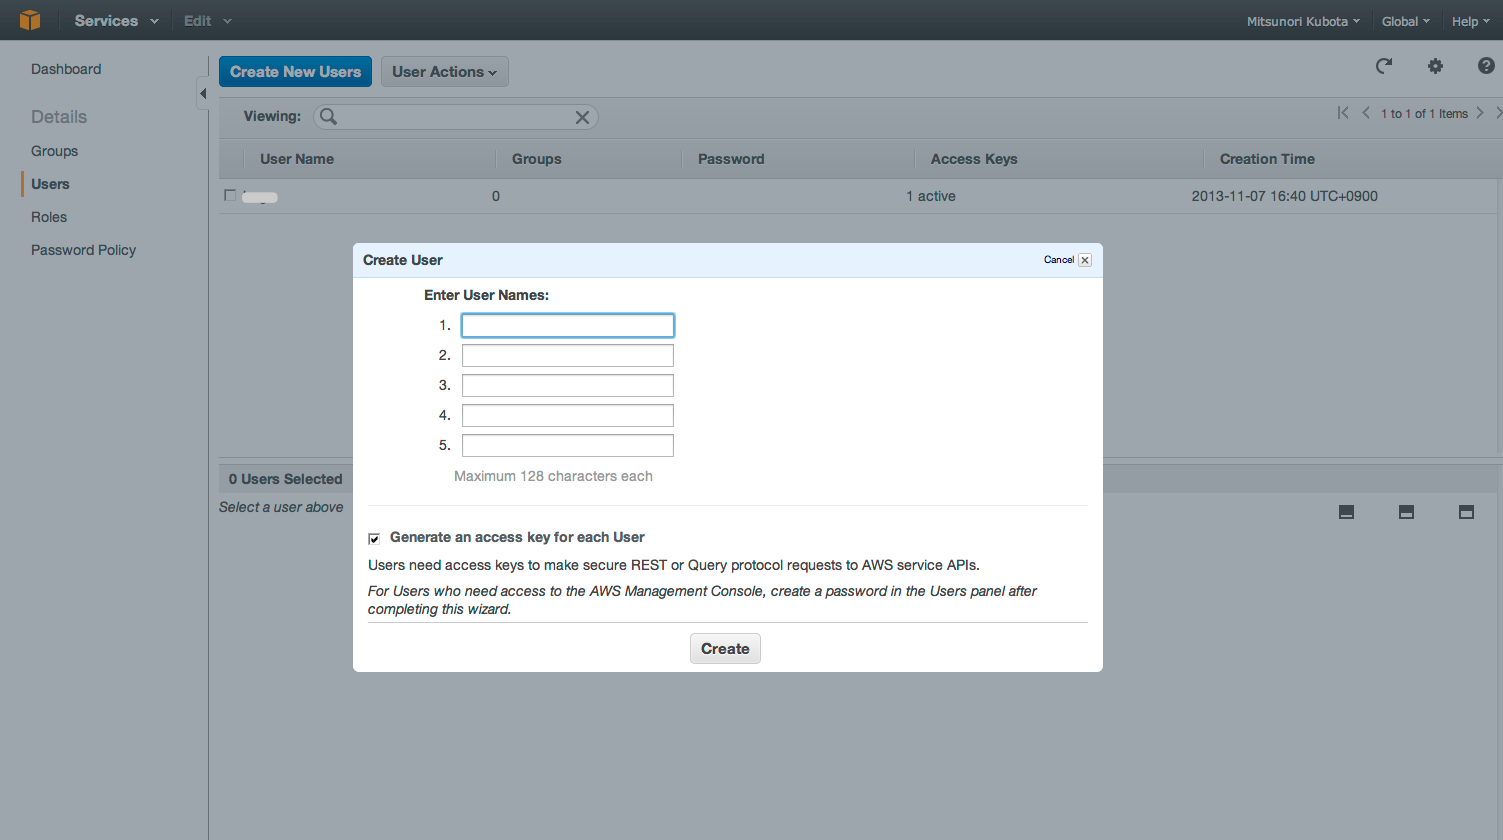Open the Mitsunori Kubota account menu
1503x840 pixels.
[x=1302, y=21]
